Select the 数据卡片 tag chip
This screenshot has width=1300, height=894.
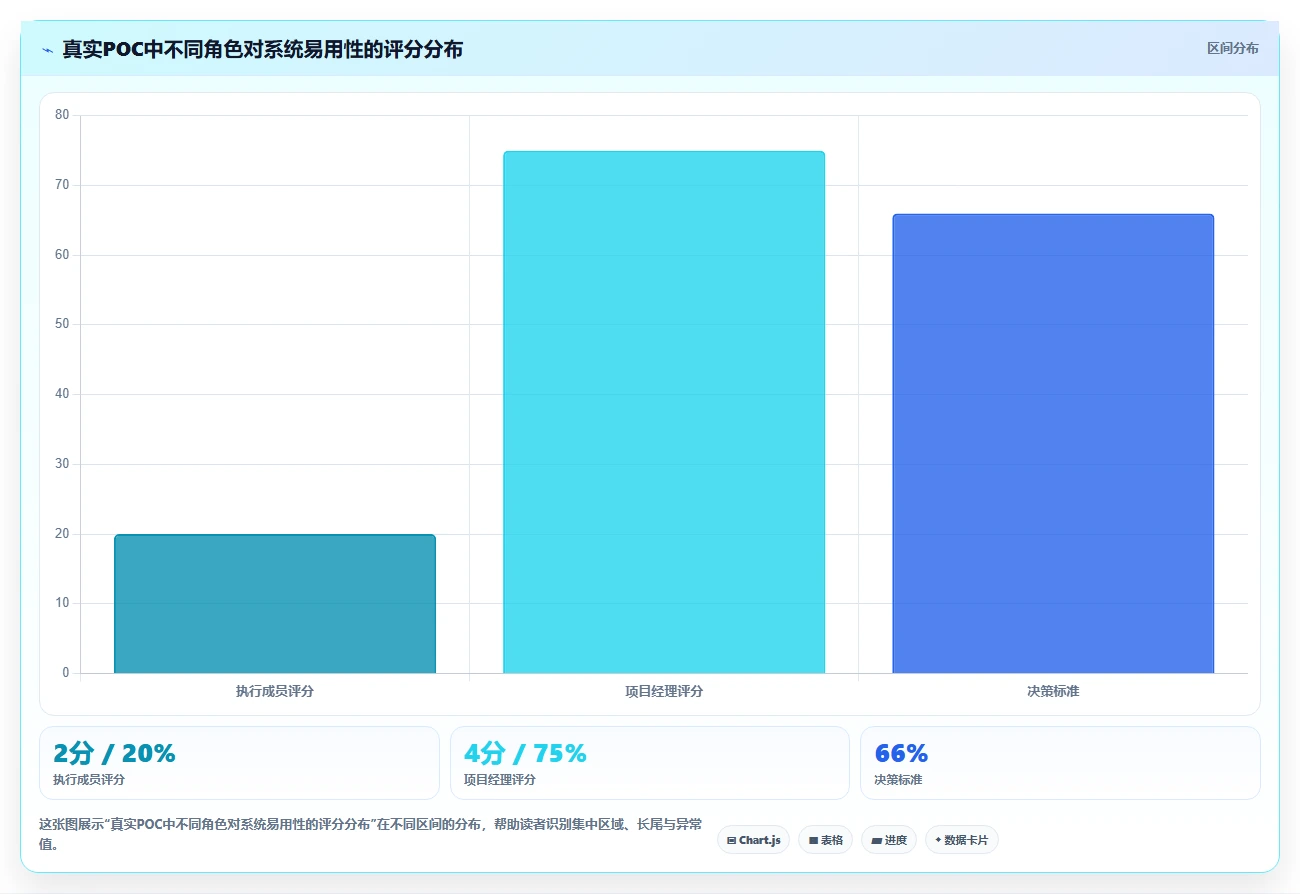pyautogui.click(x=961, y=840)
